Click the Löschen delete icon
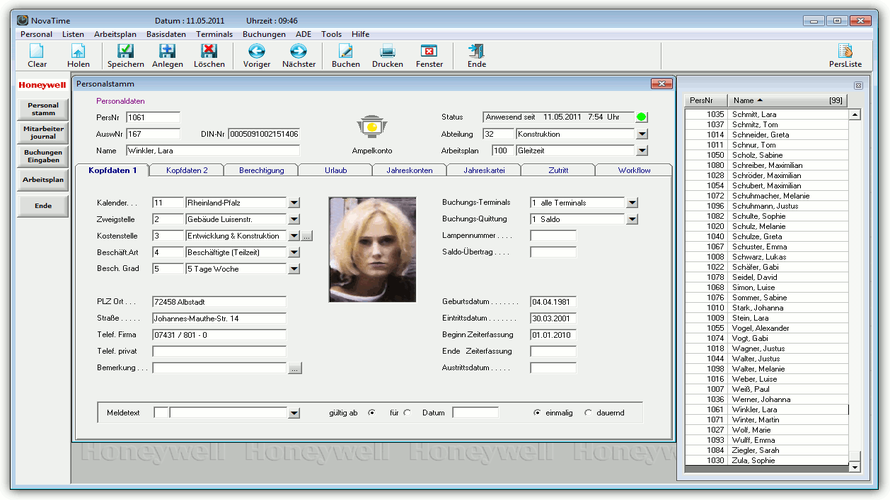This screenshot has width=890, height=500. point(209,52)
